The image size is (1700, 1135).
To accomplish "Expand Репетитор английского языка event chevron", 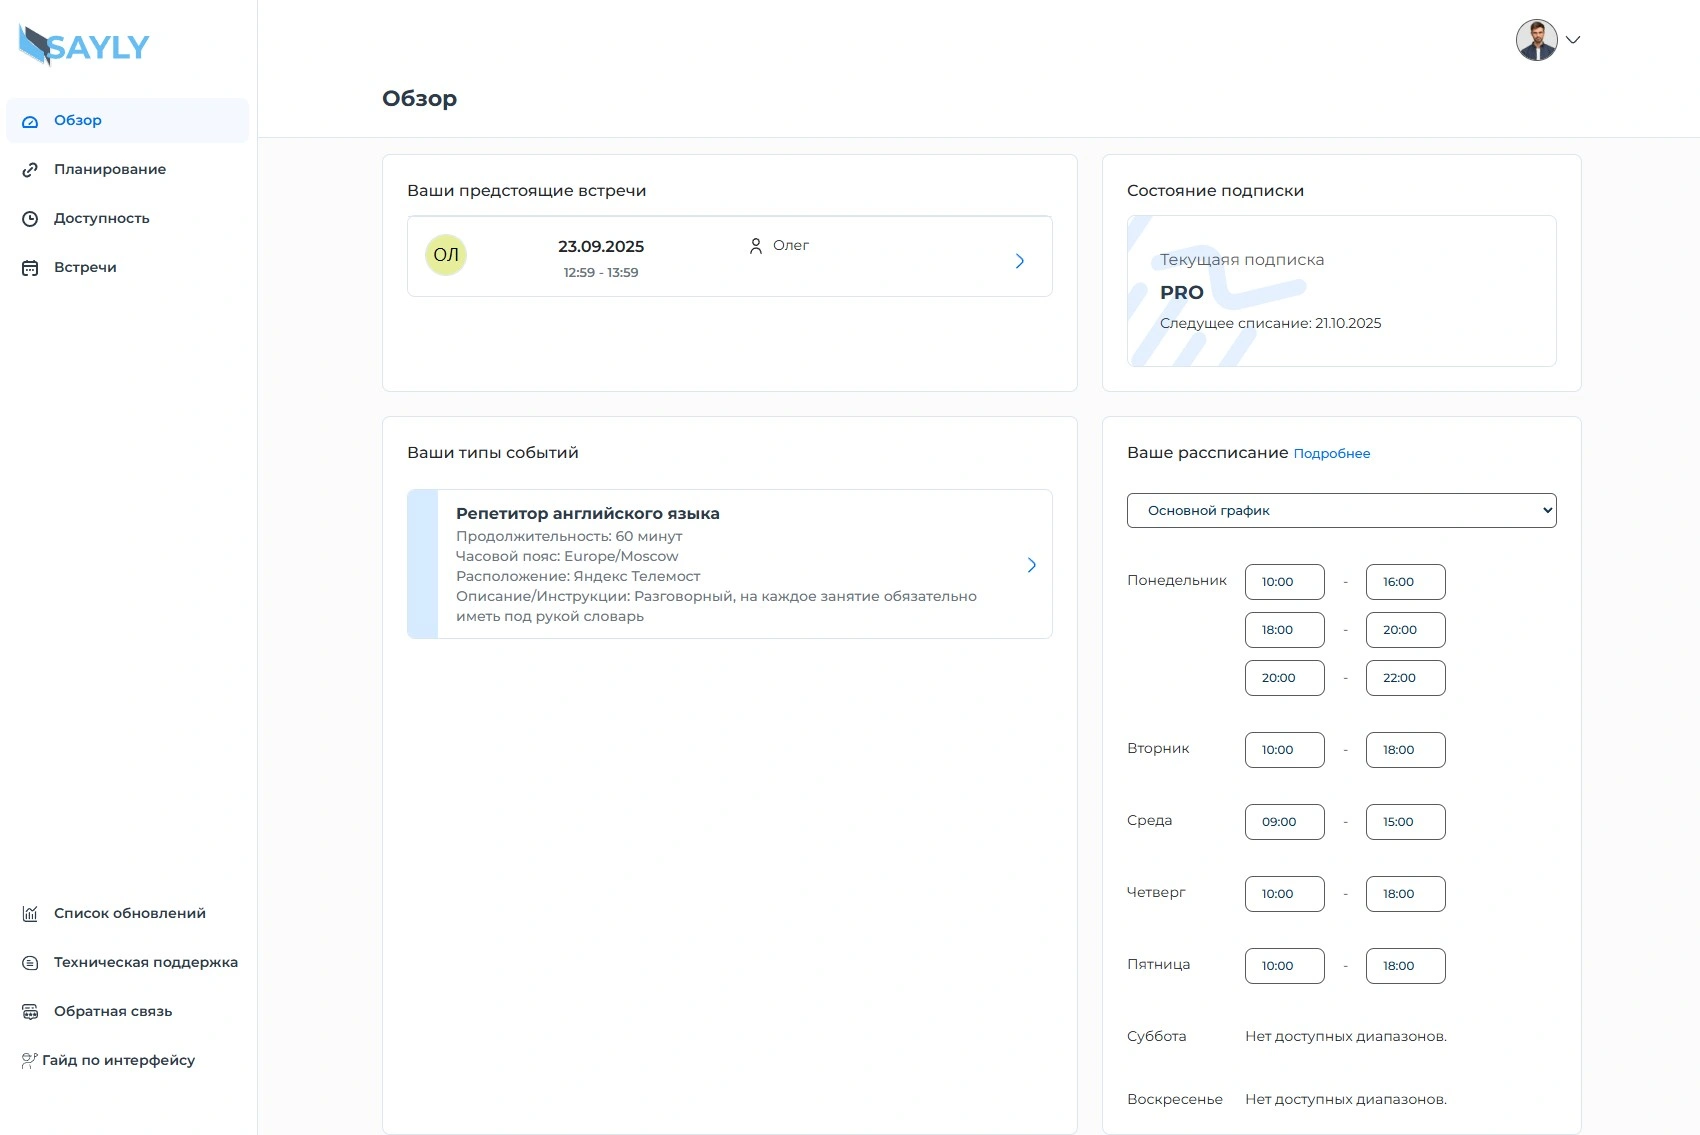I will pyautogui.click(x=1031, y=565).
